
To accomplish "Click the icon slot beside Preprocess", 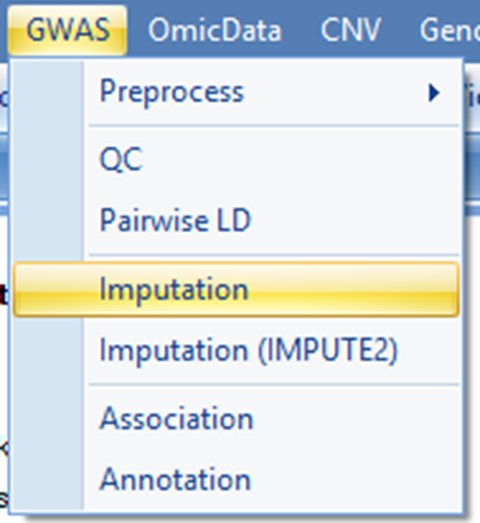I will click(x=49, y=92).
